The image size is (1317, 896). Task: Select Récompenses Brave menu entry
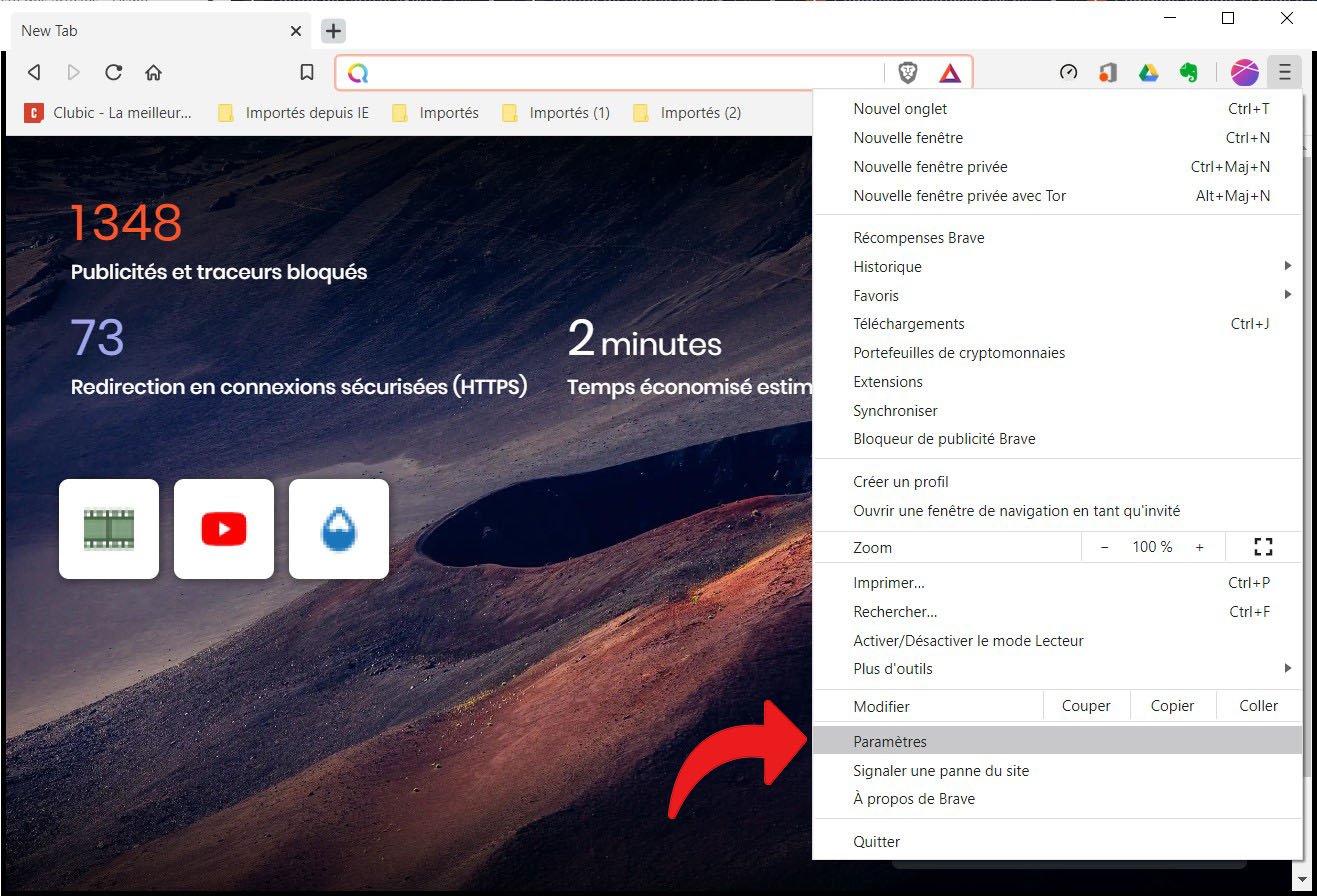pos(1058,238)
